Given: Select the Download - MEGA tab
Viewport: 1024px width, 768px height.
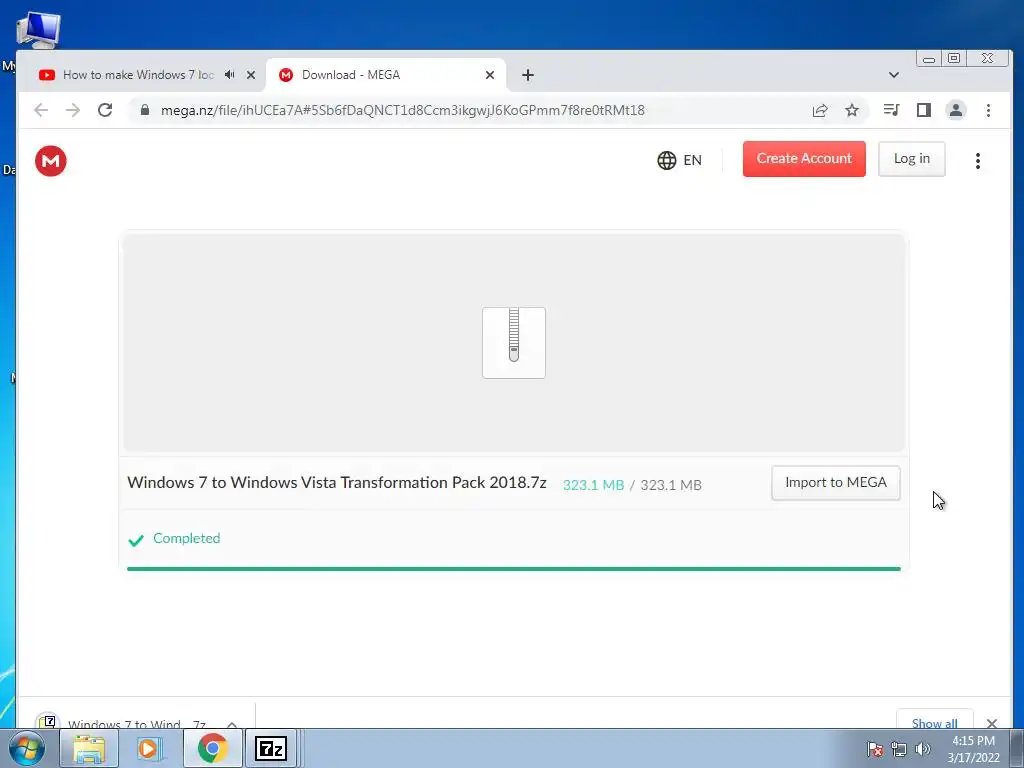Looking at the screenshot, I should (385, 75).
